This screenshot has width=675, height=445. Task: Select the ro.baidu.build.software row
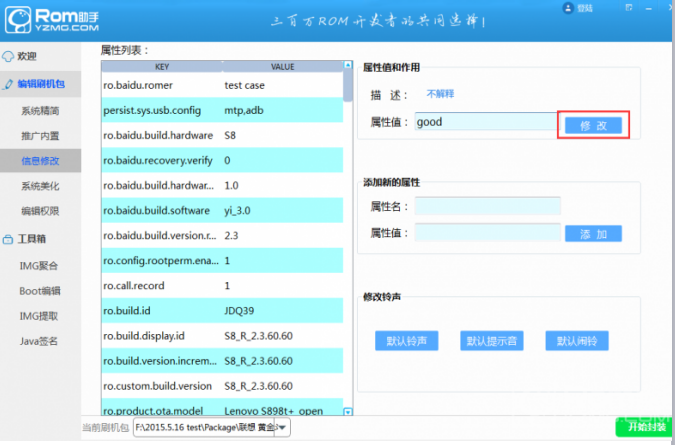pyautogui.click(x=222, y=210)
